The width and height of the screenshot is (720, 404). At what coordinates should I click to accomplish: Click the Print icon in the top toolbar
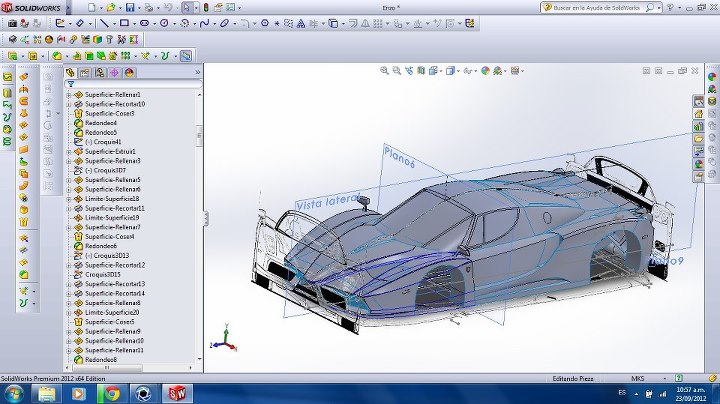(149, 7)
